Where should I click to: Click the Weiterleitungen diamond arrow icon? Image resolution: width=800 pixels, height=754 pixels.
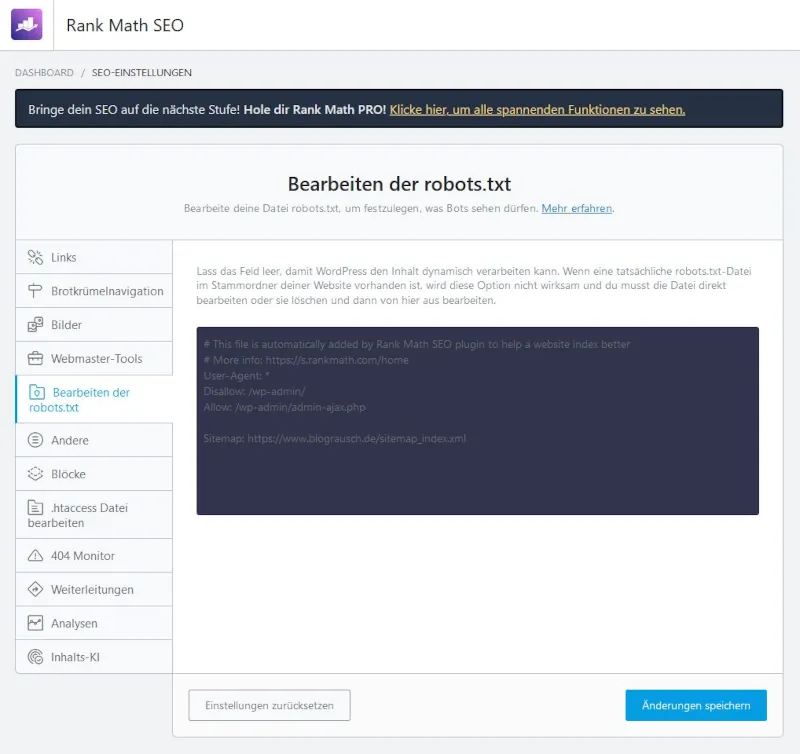(x=35, y=589)
